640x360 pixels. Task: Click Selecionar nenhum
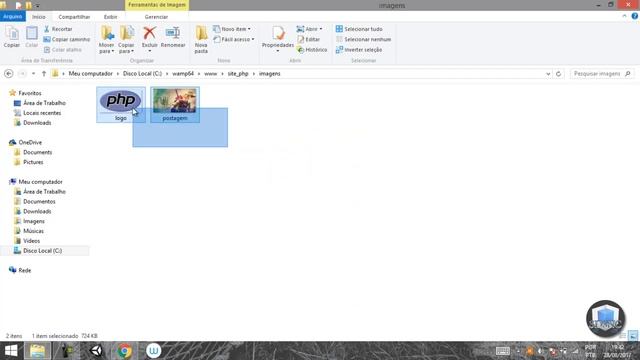click(x=363, y=39)
